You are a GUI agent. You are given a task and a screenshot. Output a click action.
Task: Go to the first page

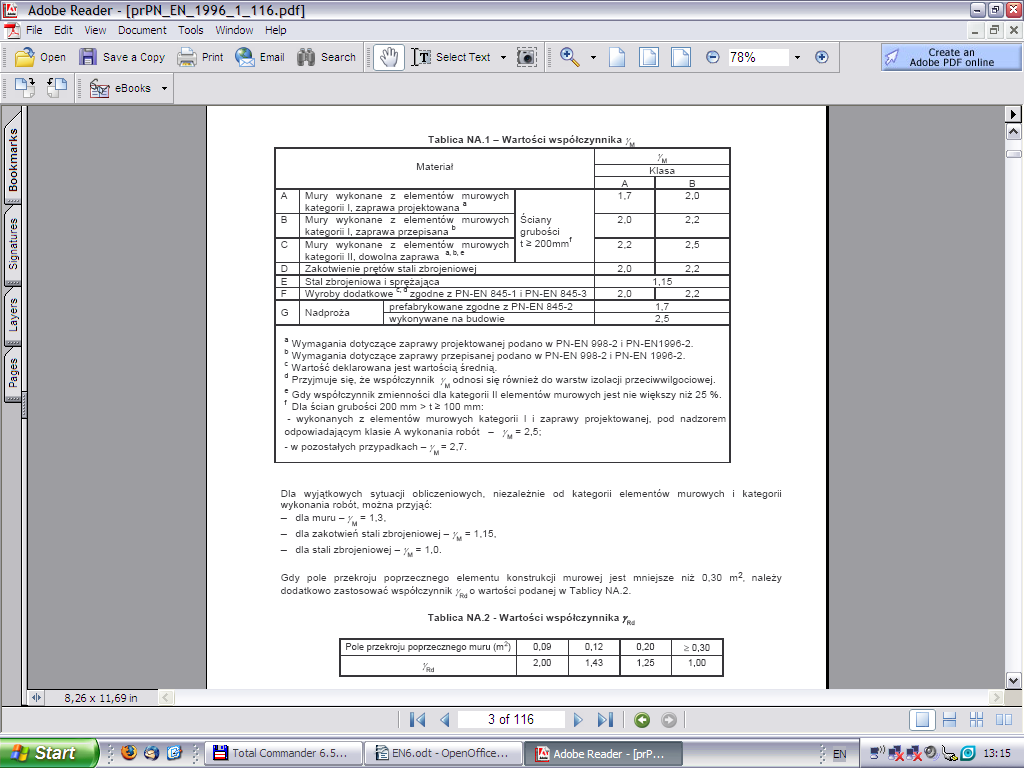(x=417, y=720)
